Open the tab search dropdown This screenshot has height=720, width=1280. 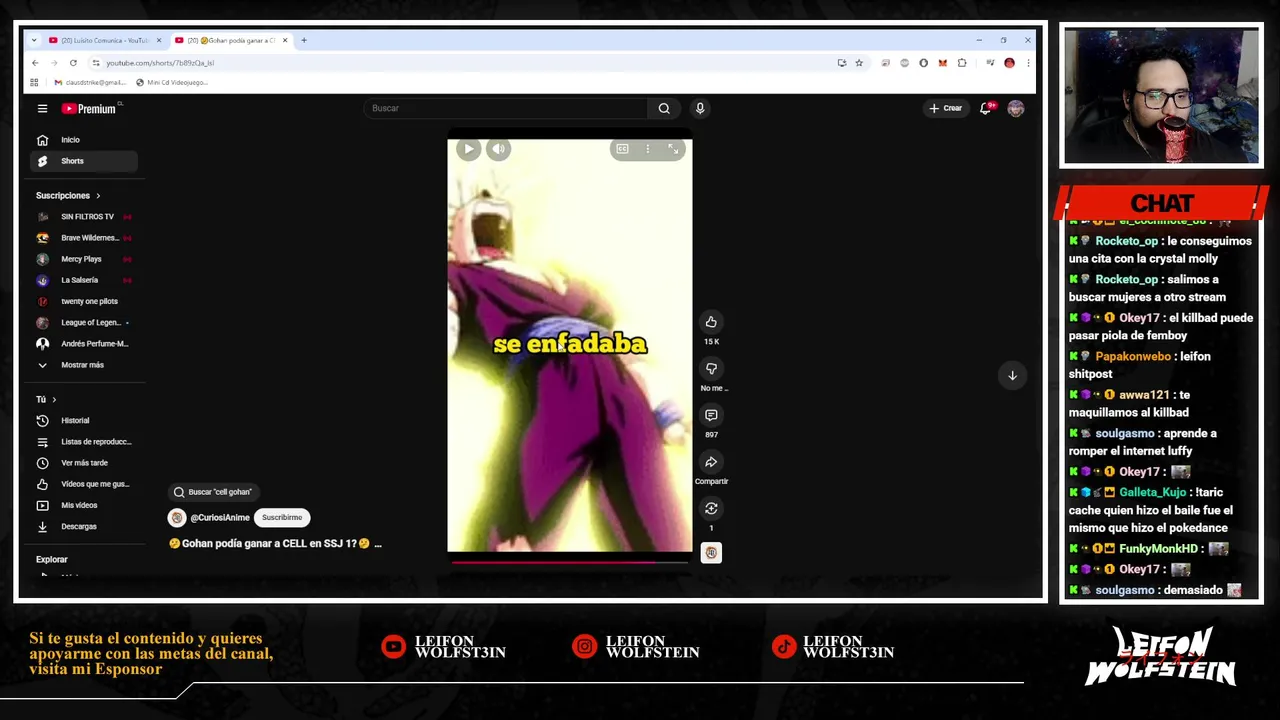tap(33, 40)
